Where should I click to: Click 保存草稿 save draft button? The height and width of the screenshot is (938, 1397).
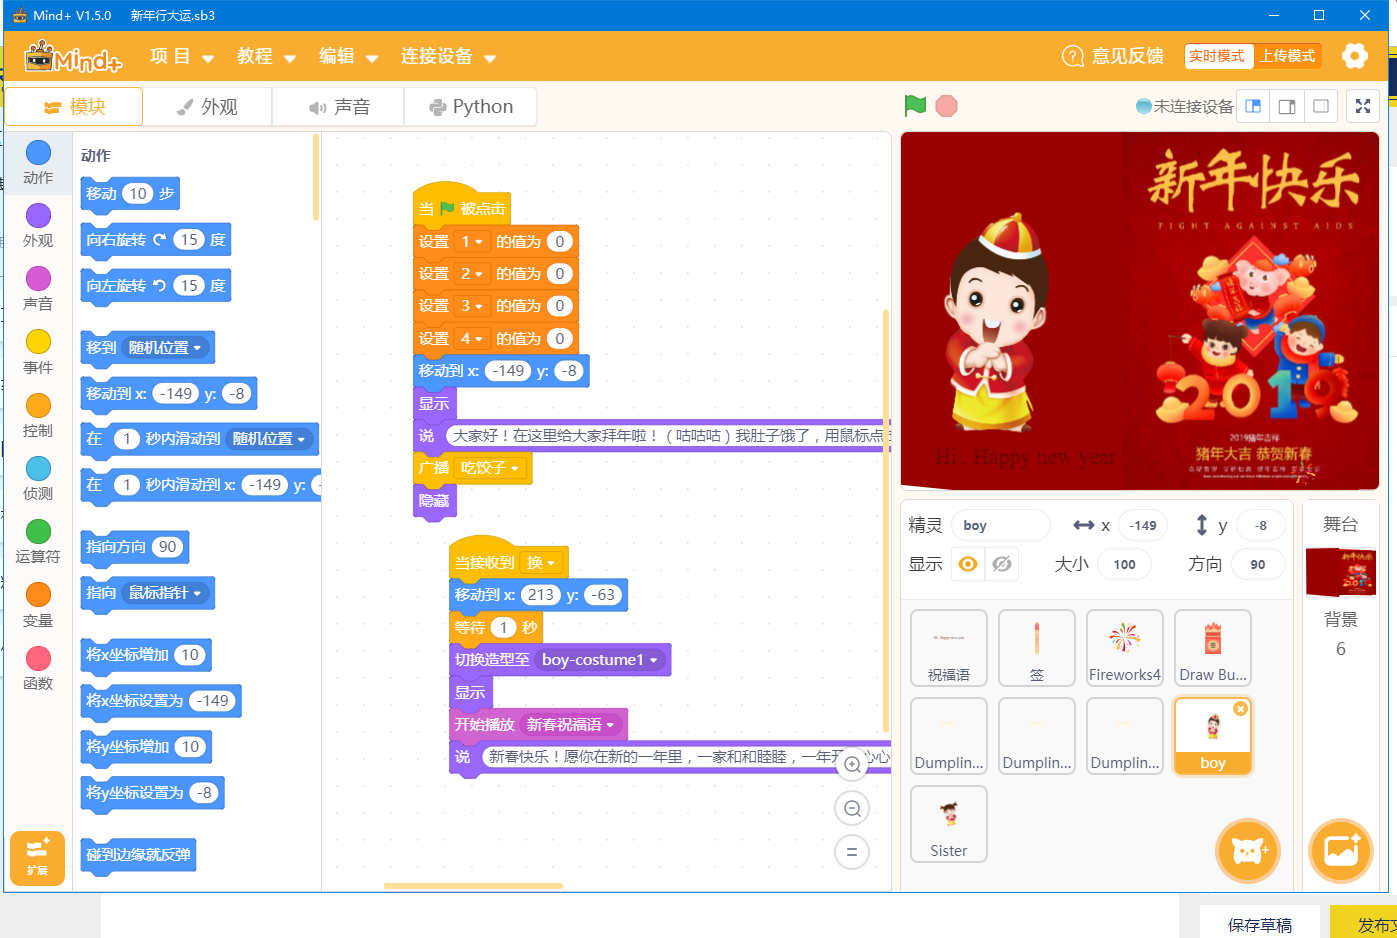point(1260,925)
